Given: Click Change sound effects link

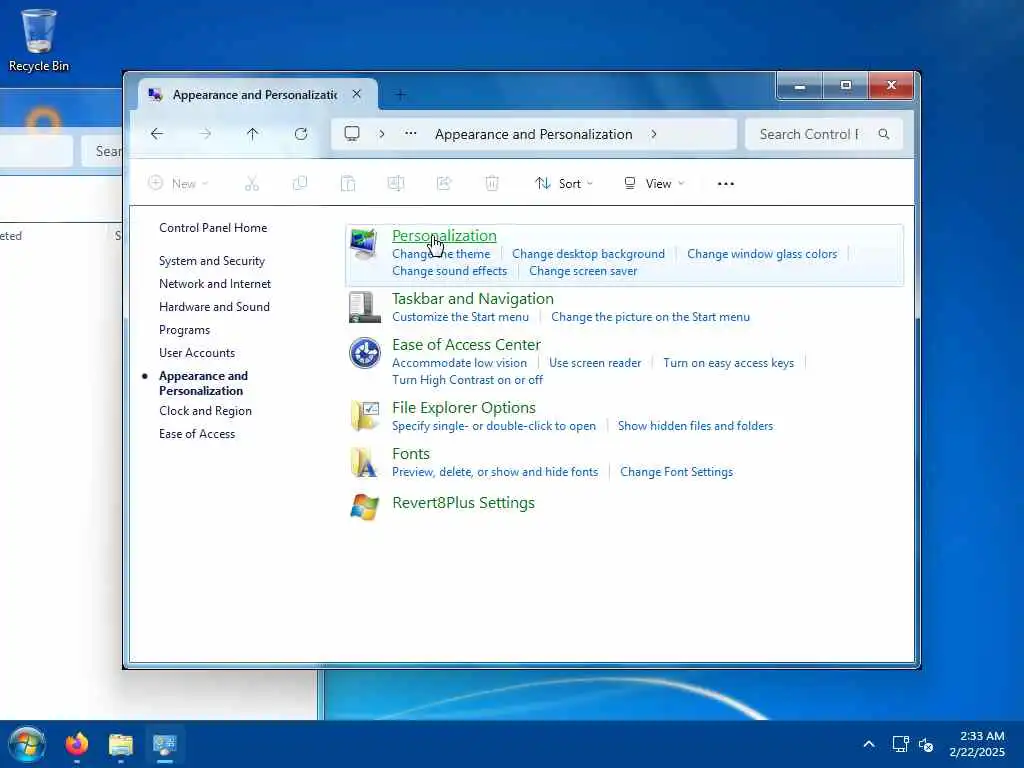Looking at the screenshot, I should [449, 270].
